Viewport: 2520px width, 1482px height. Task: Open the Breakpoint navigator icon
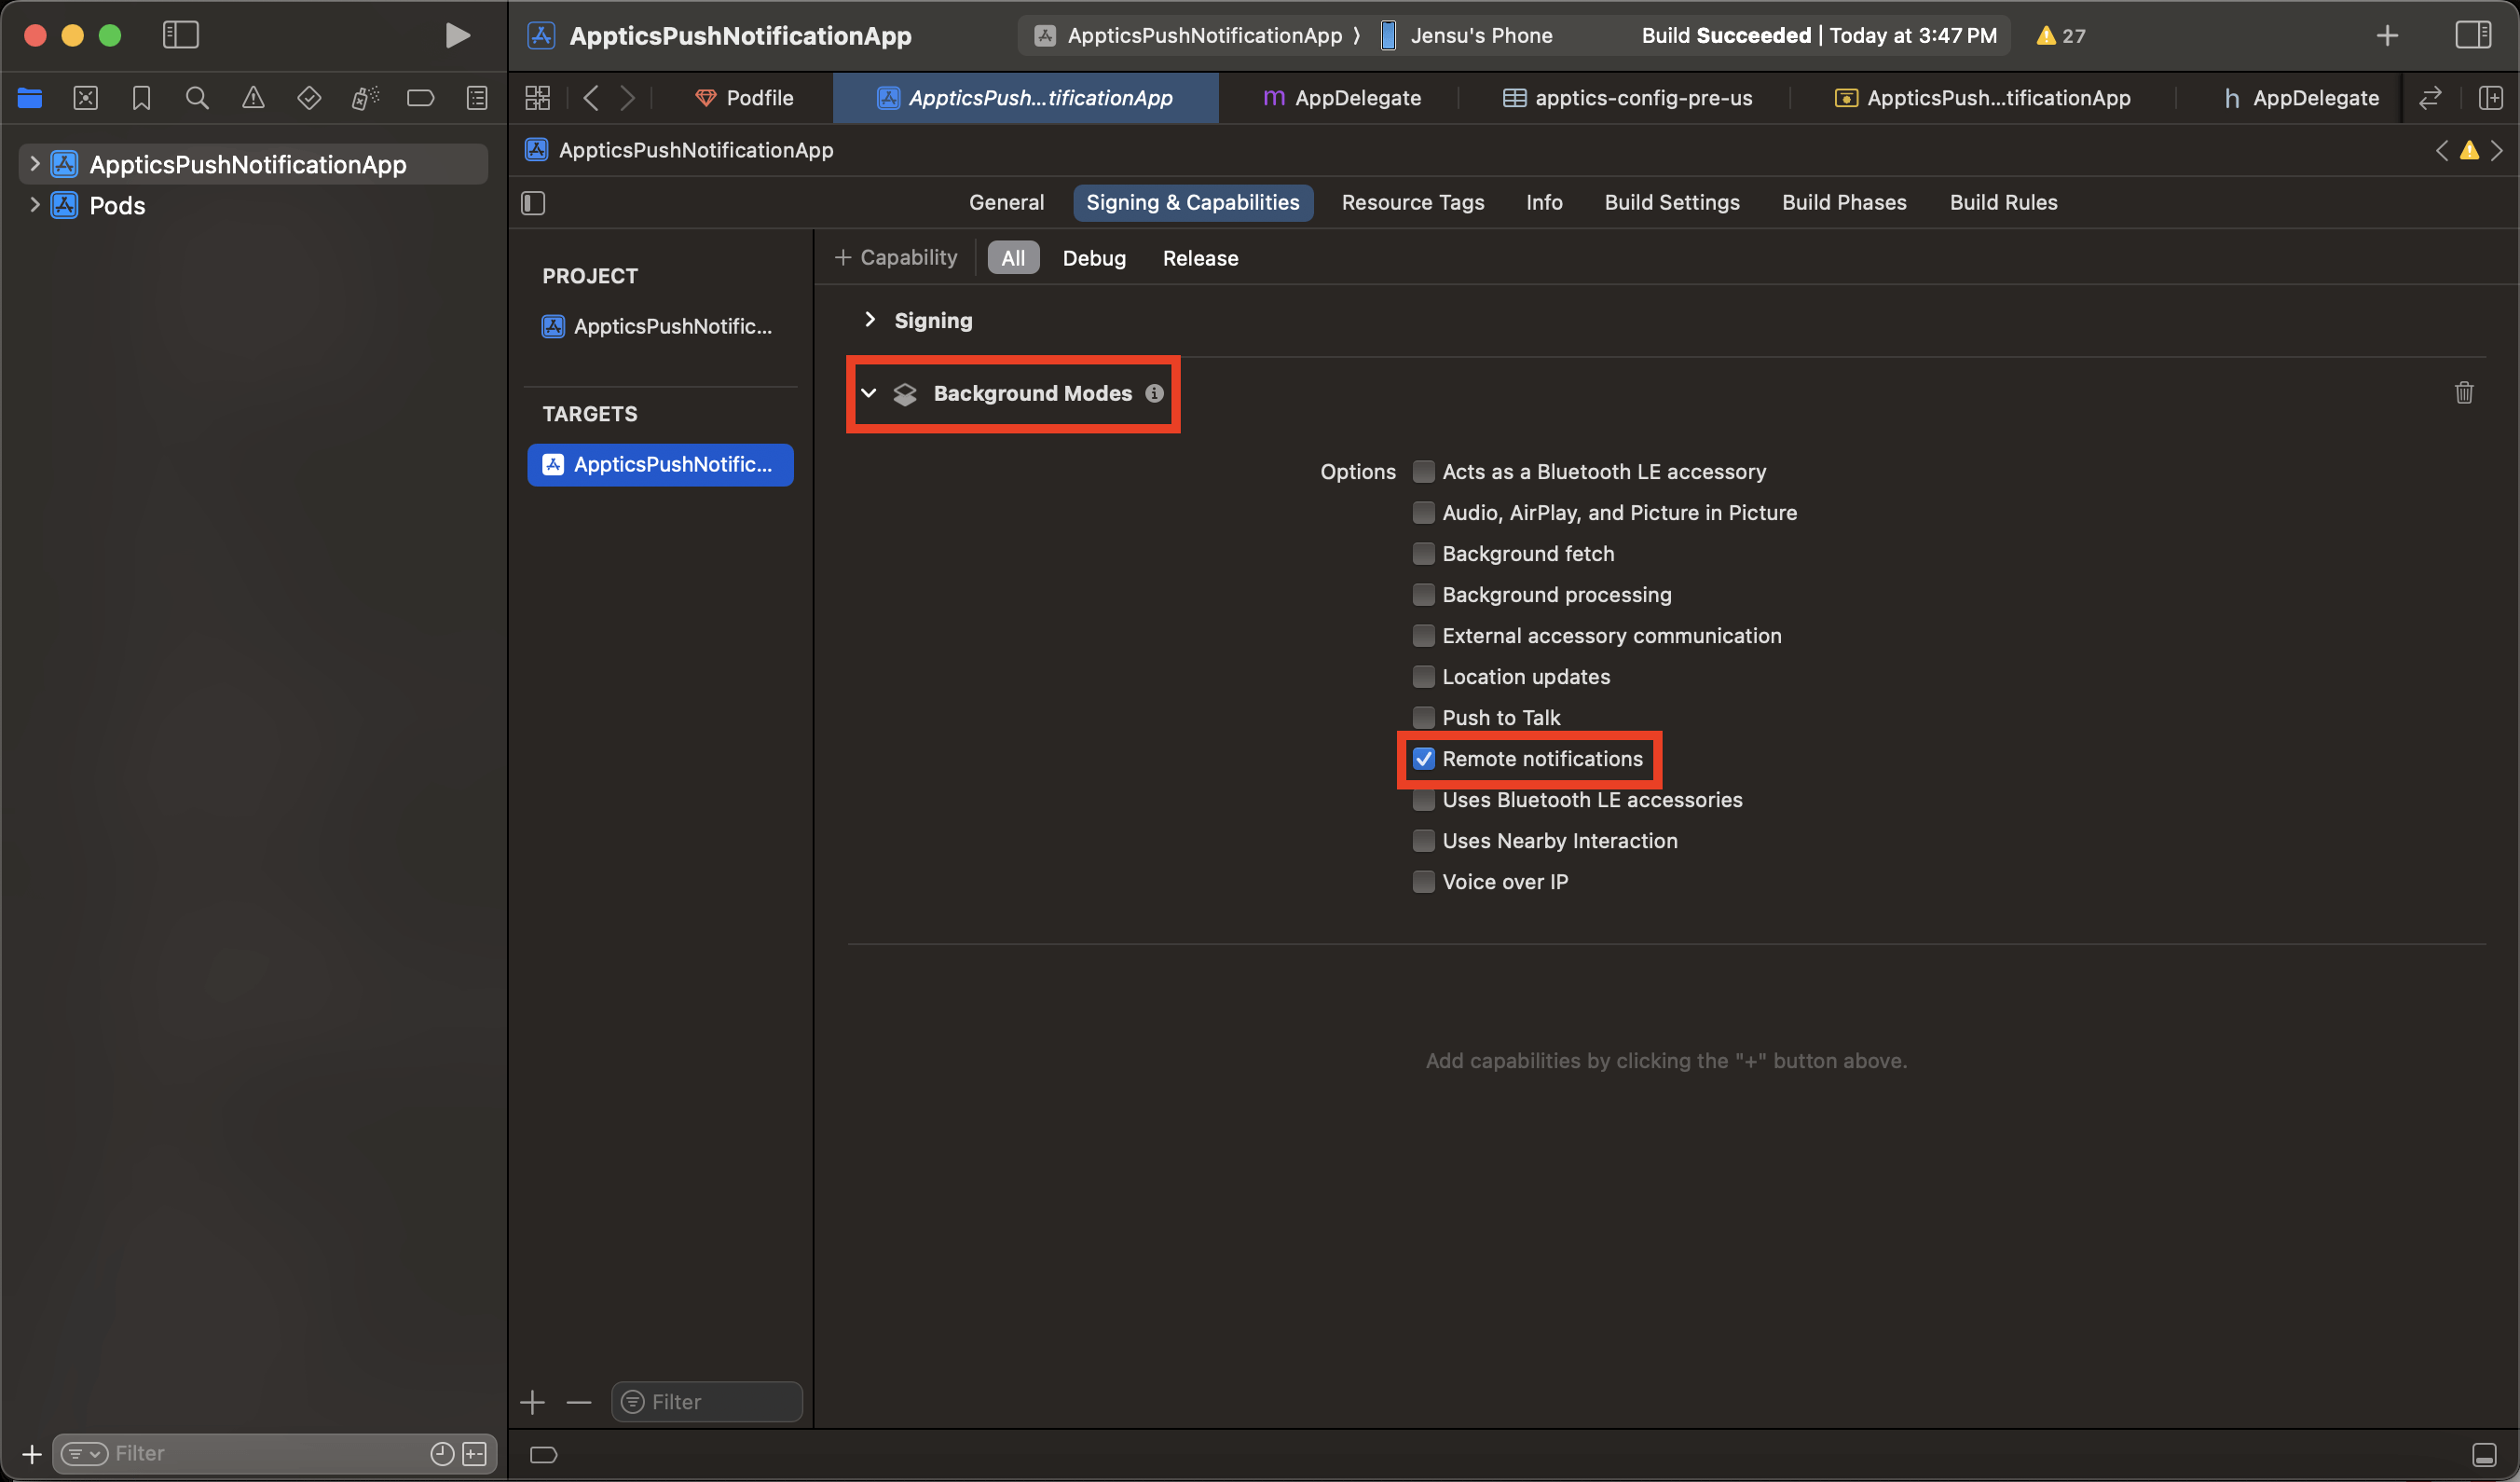pyautogui.click(x=420, y=98)
